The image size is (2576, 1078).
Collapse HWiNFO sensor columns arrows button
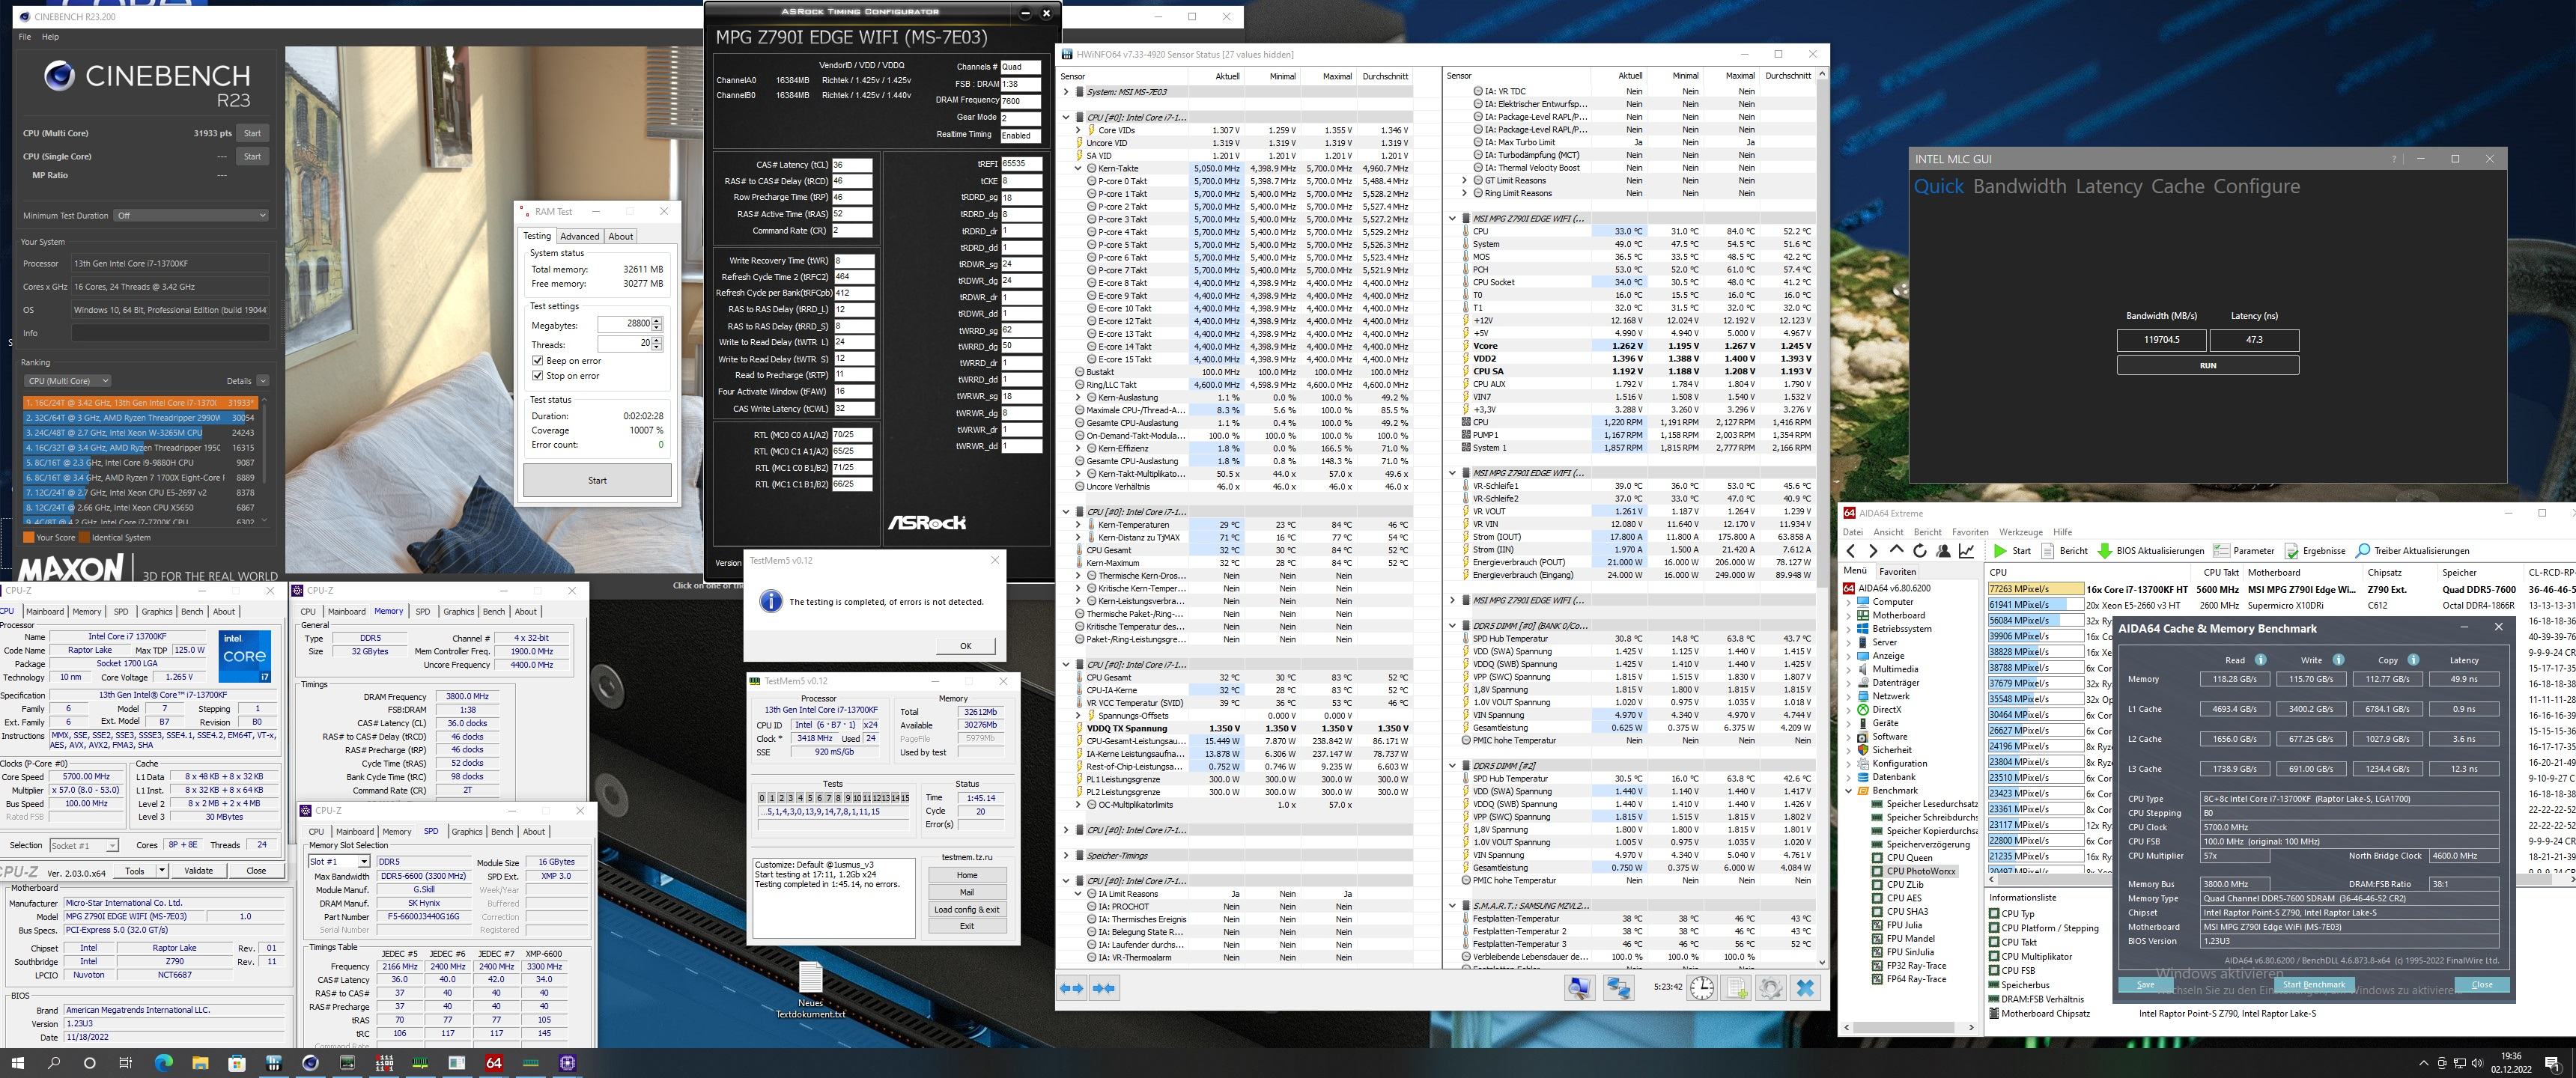1104,988
